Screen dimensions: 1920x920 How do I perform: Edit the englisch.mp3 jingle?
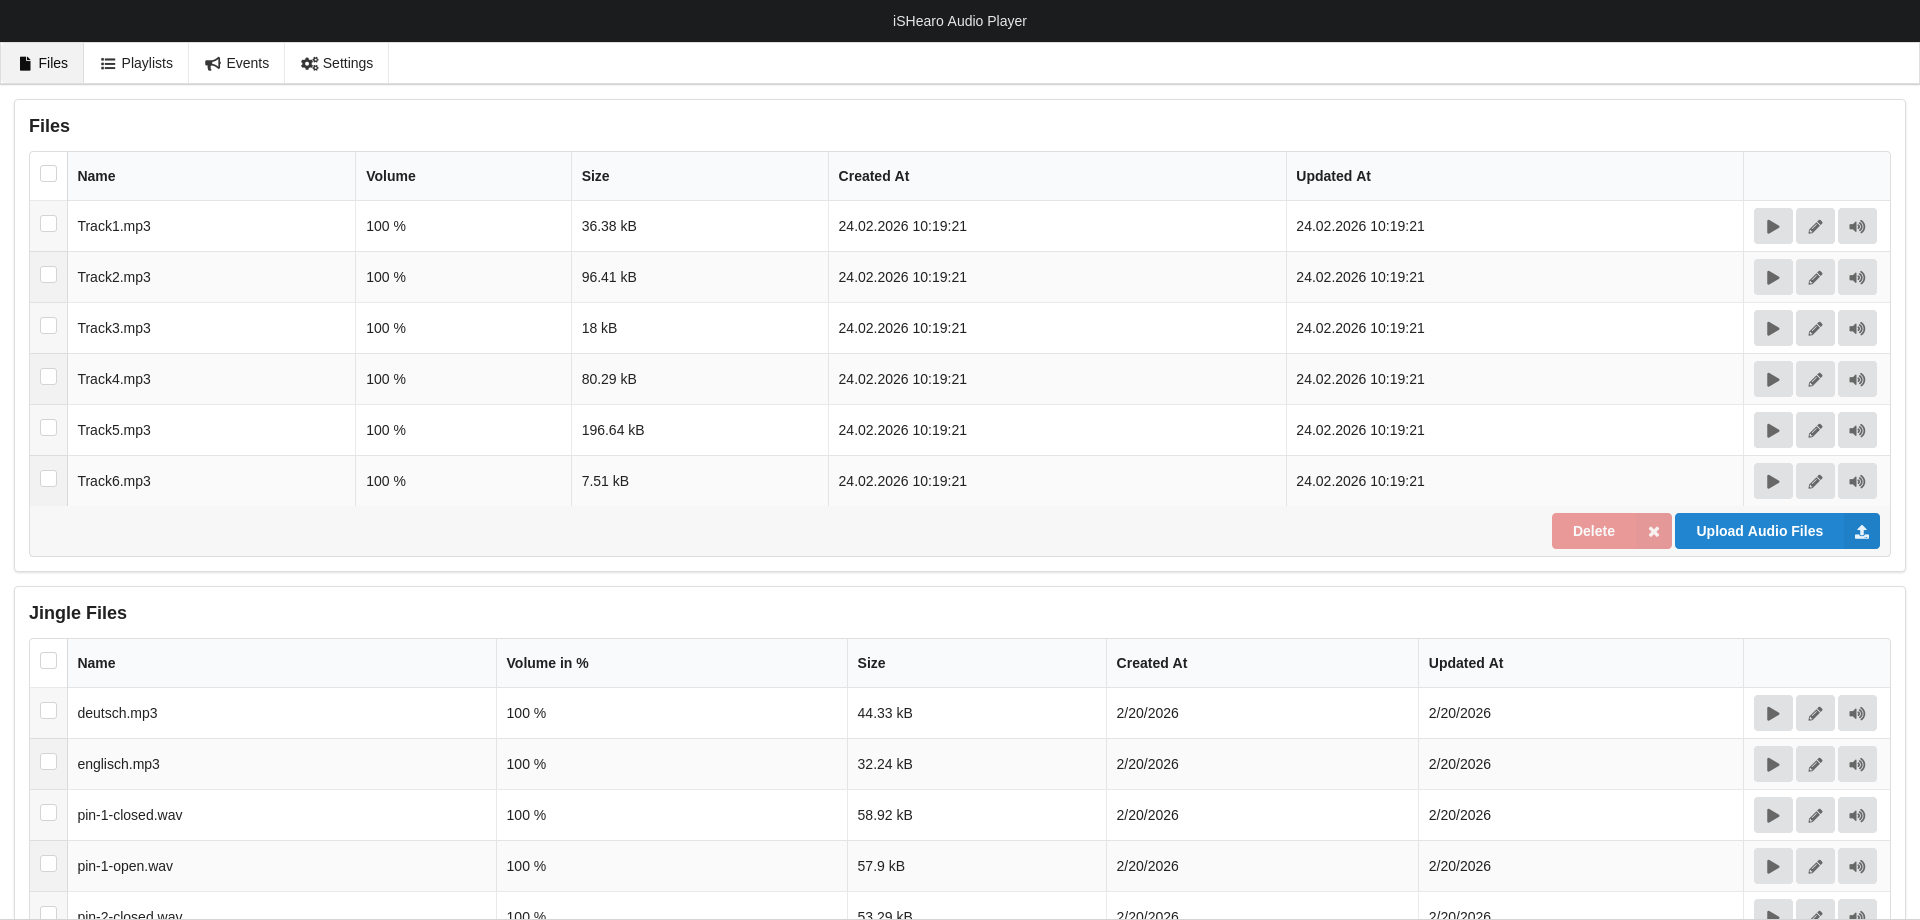pos(1814,765)
